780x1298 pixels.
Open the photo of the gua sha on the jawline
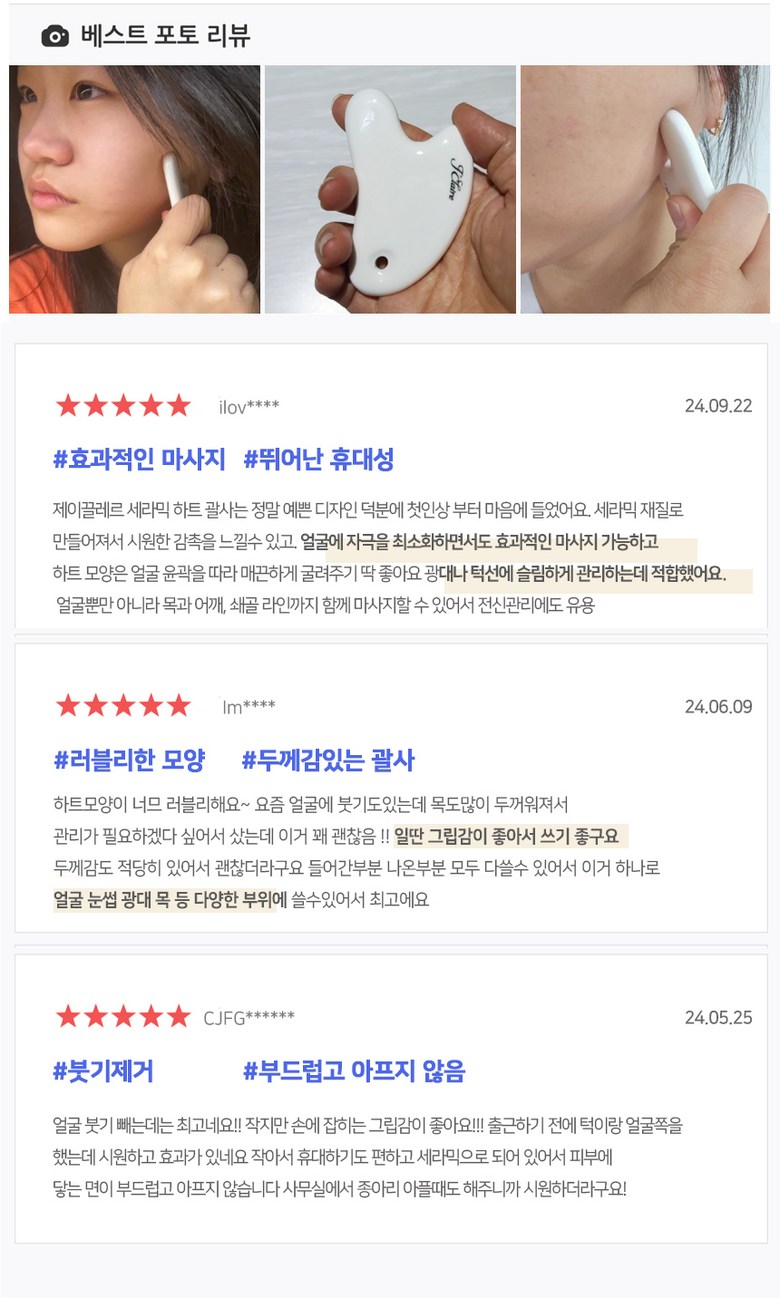tap(646, 189)
